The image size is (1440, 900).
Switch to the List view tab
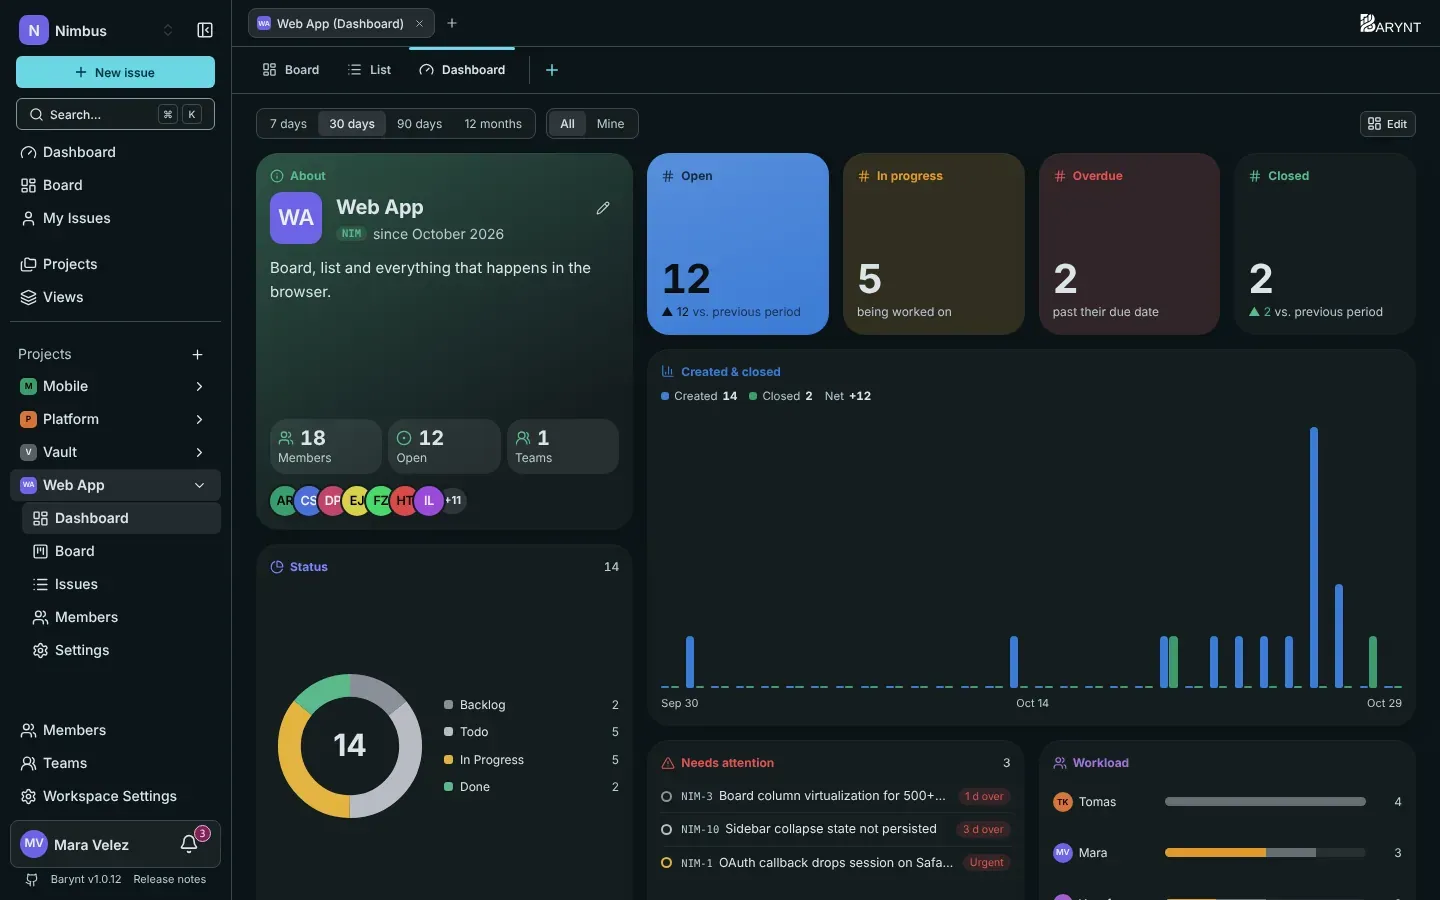click(369, 70)
